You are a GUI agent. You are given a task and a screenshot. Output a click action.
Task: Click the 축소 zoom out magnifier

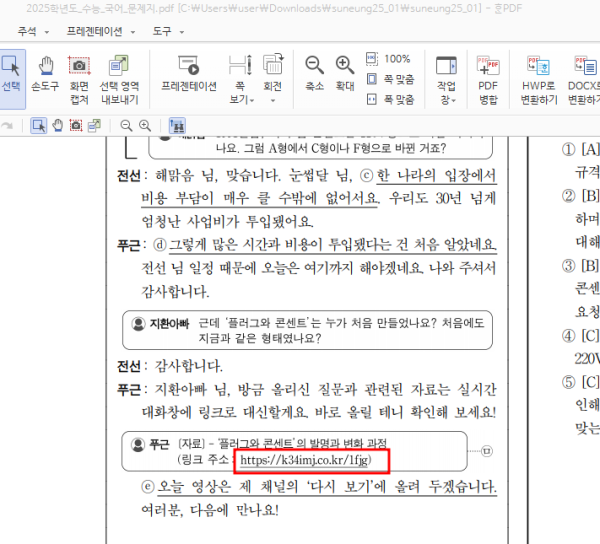click(x=314, y=74)
